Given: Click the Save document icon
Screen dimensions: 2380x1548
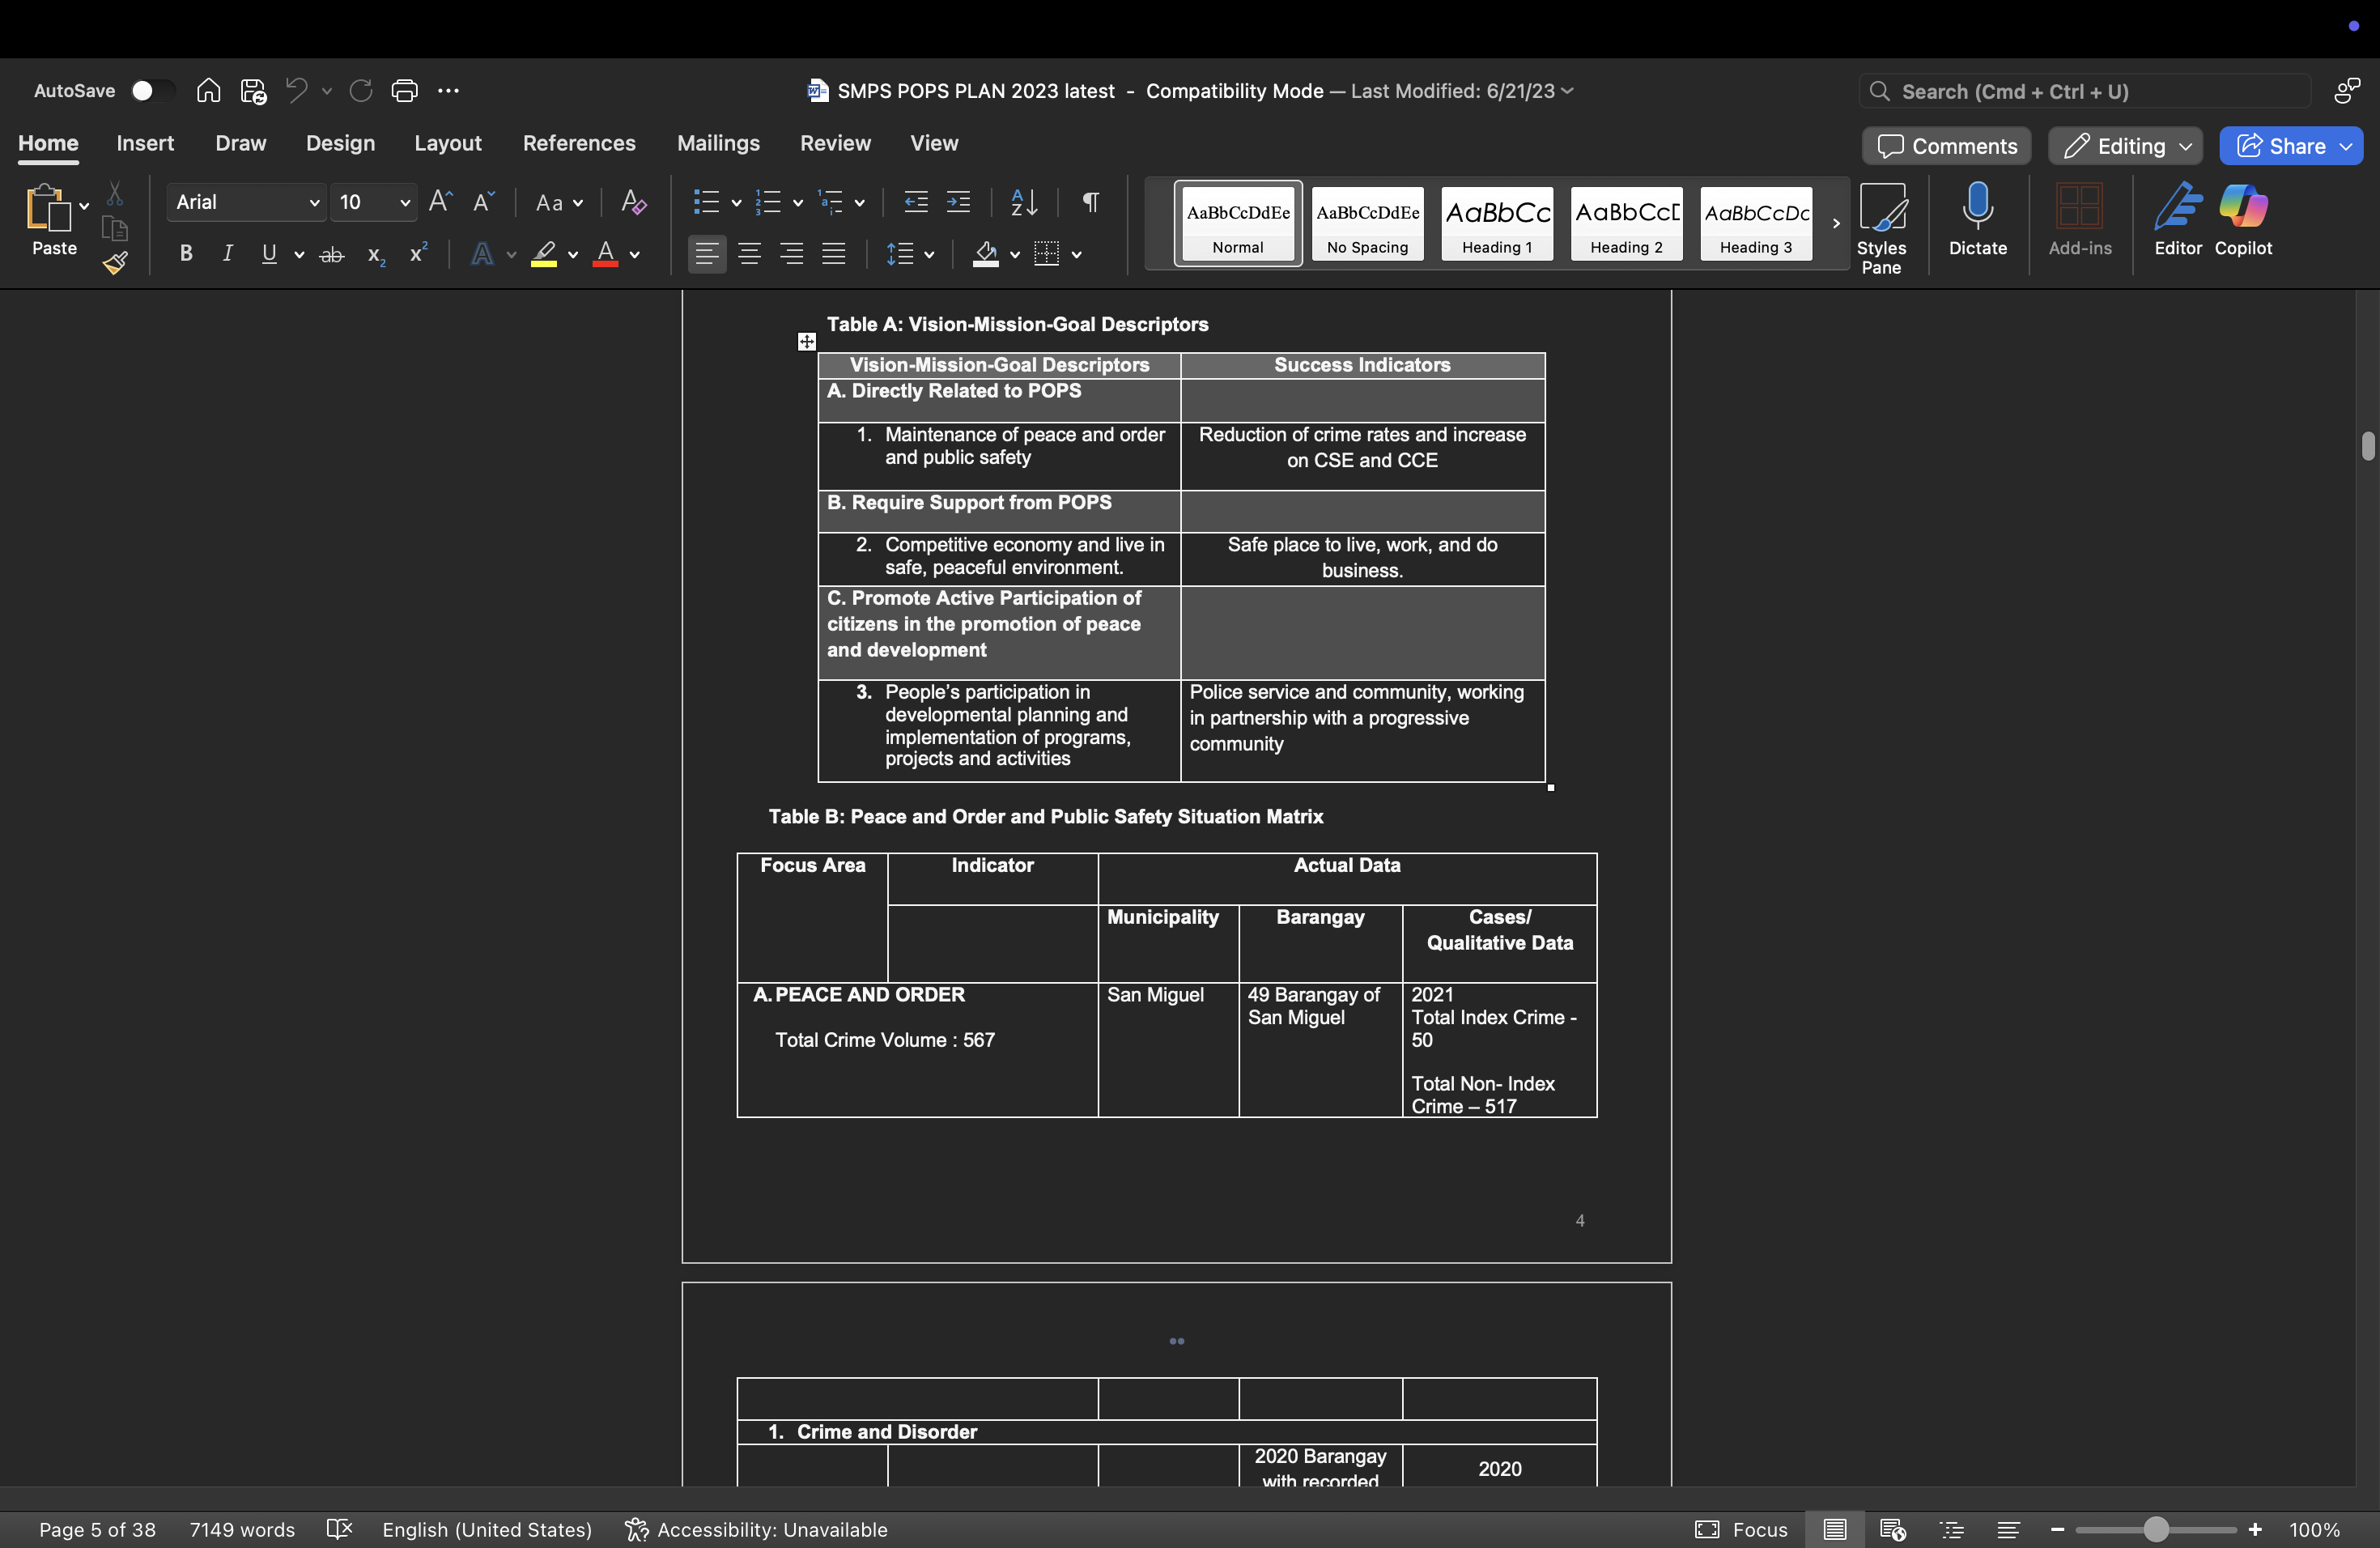Looking at the screenshot, I should (x=253, y=91).
